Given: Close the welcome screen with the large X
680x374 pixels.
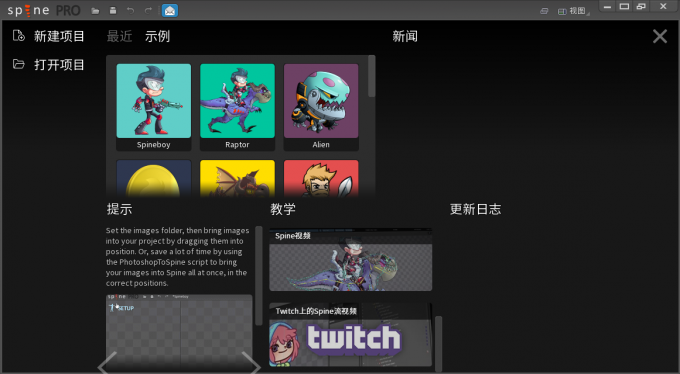Looking at the screenshot, I should (x=660, y=36).
